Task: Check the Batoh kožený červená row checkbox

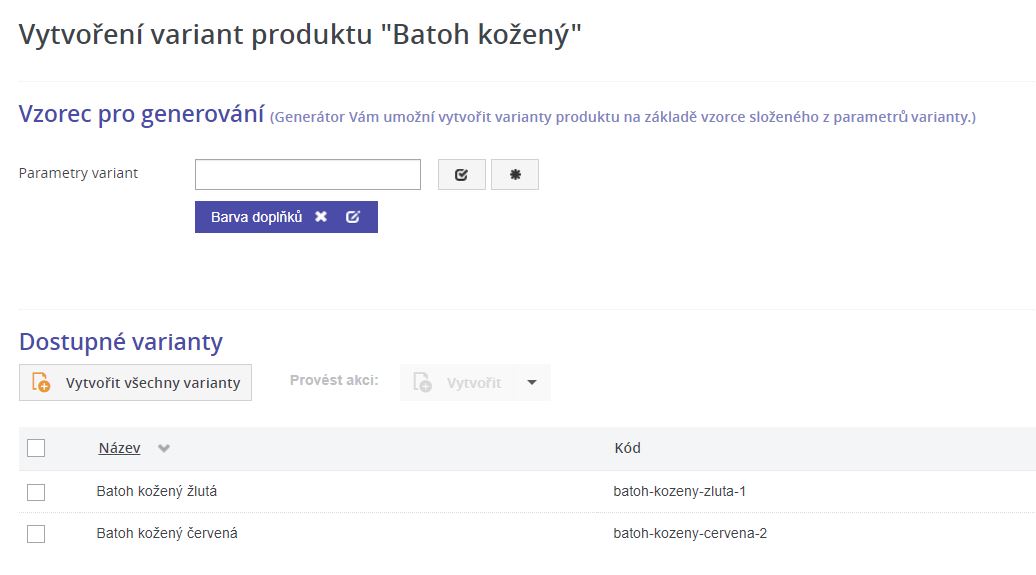Action: 36,534
